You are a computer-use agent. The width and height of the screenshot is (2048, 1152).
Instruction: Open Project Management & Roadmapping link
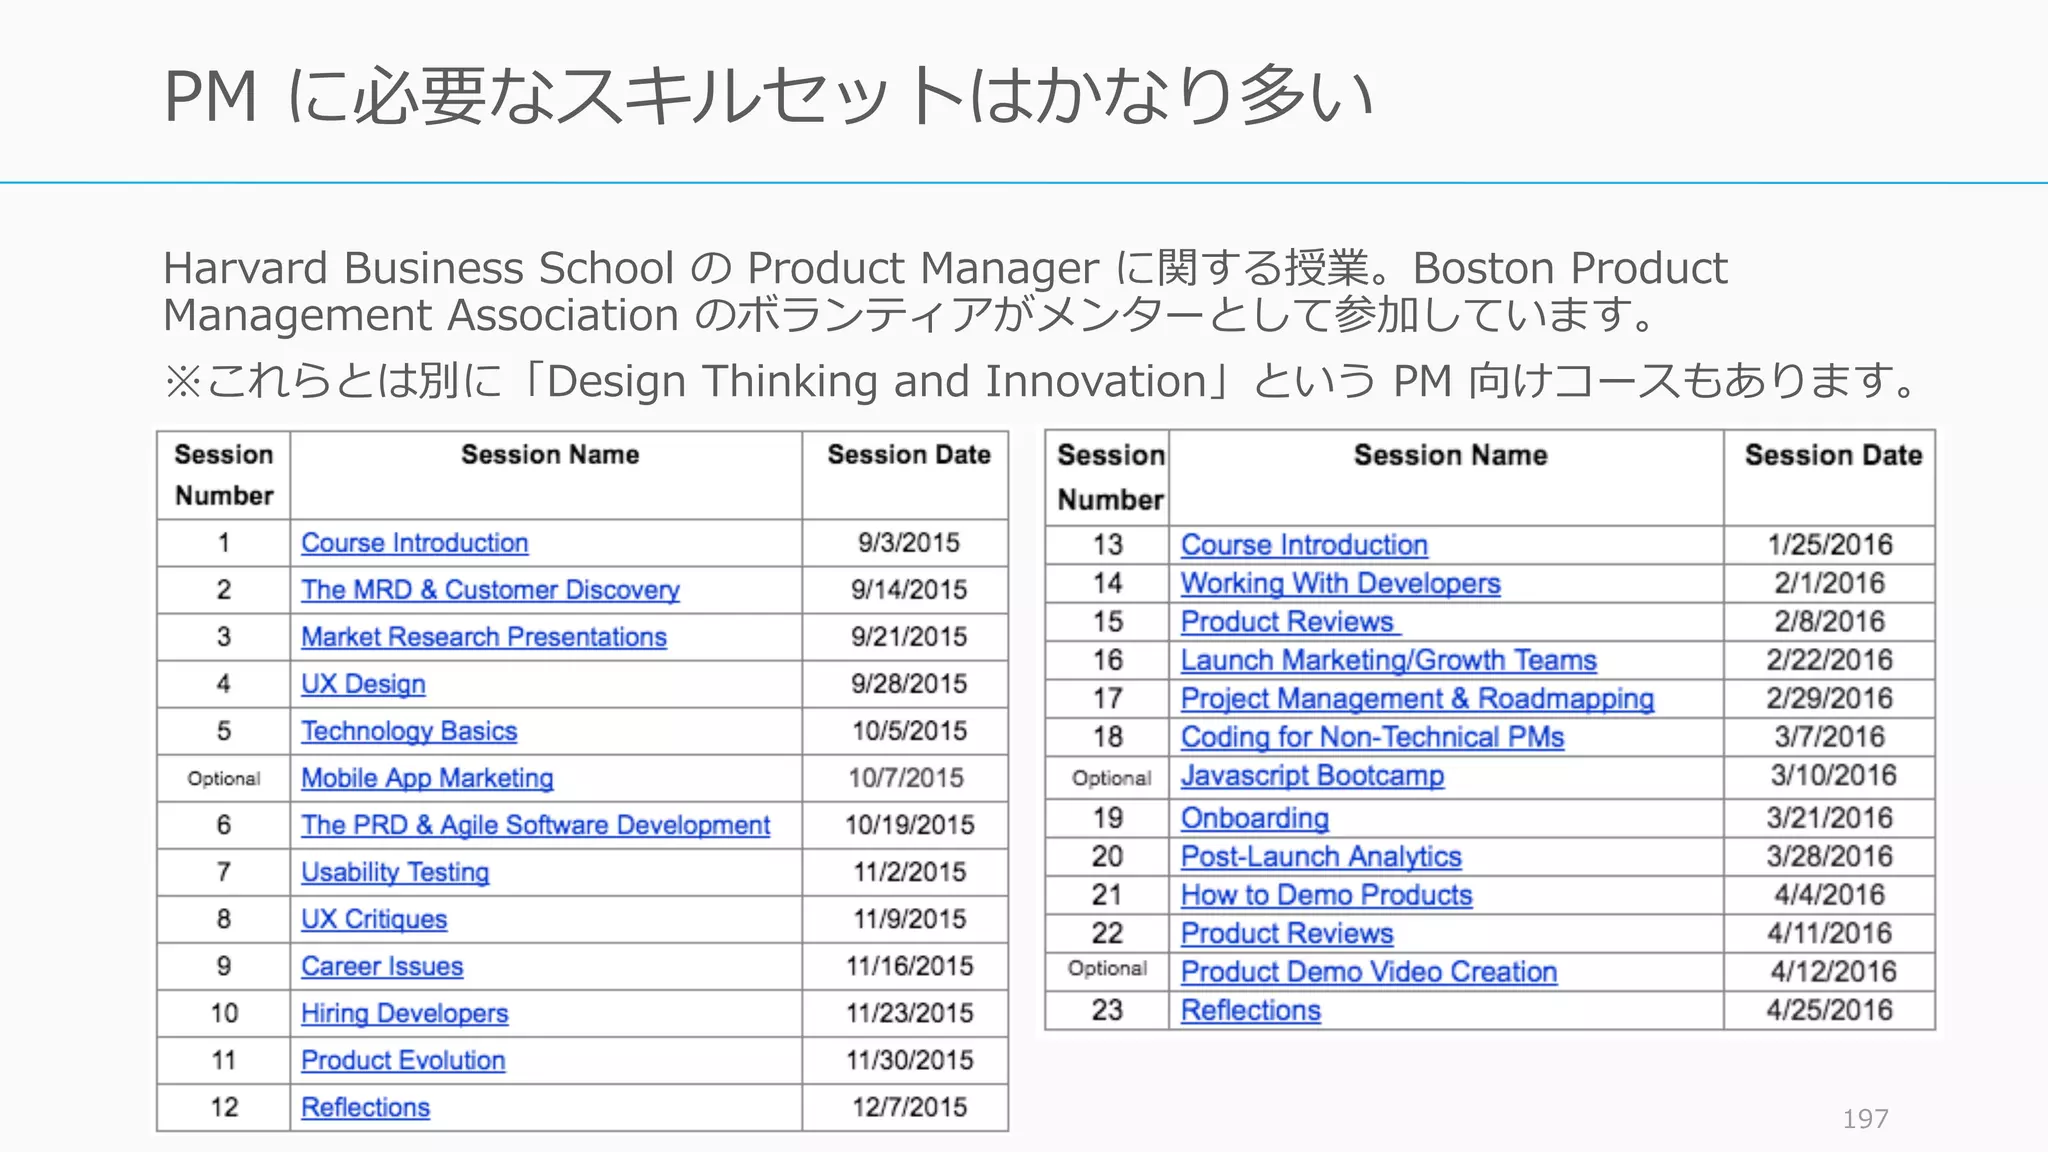pos(1417,698)
